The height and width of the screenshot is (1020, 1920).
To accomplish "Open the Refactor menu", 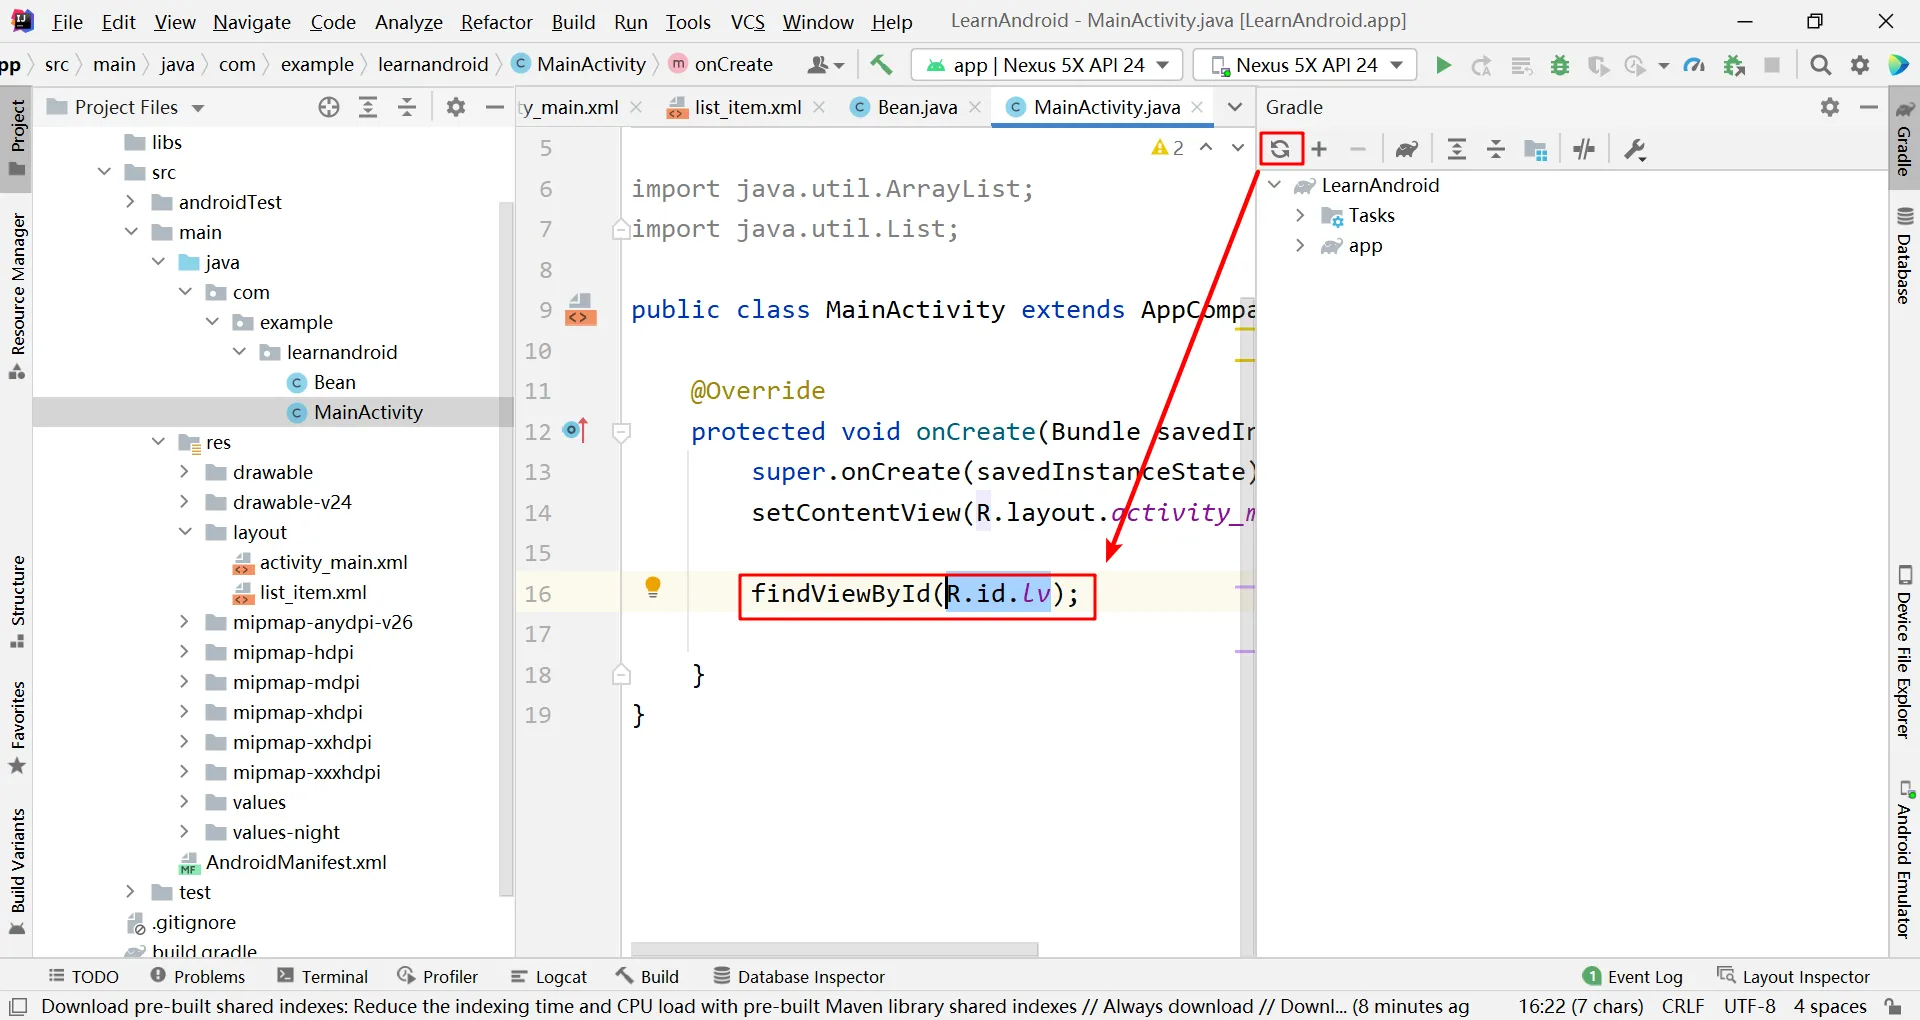I will 496,22.
